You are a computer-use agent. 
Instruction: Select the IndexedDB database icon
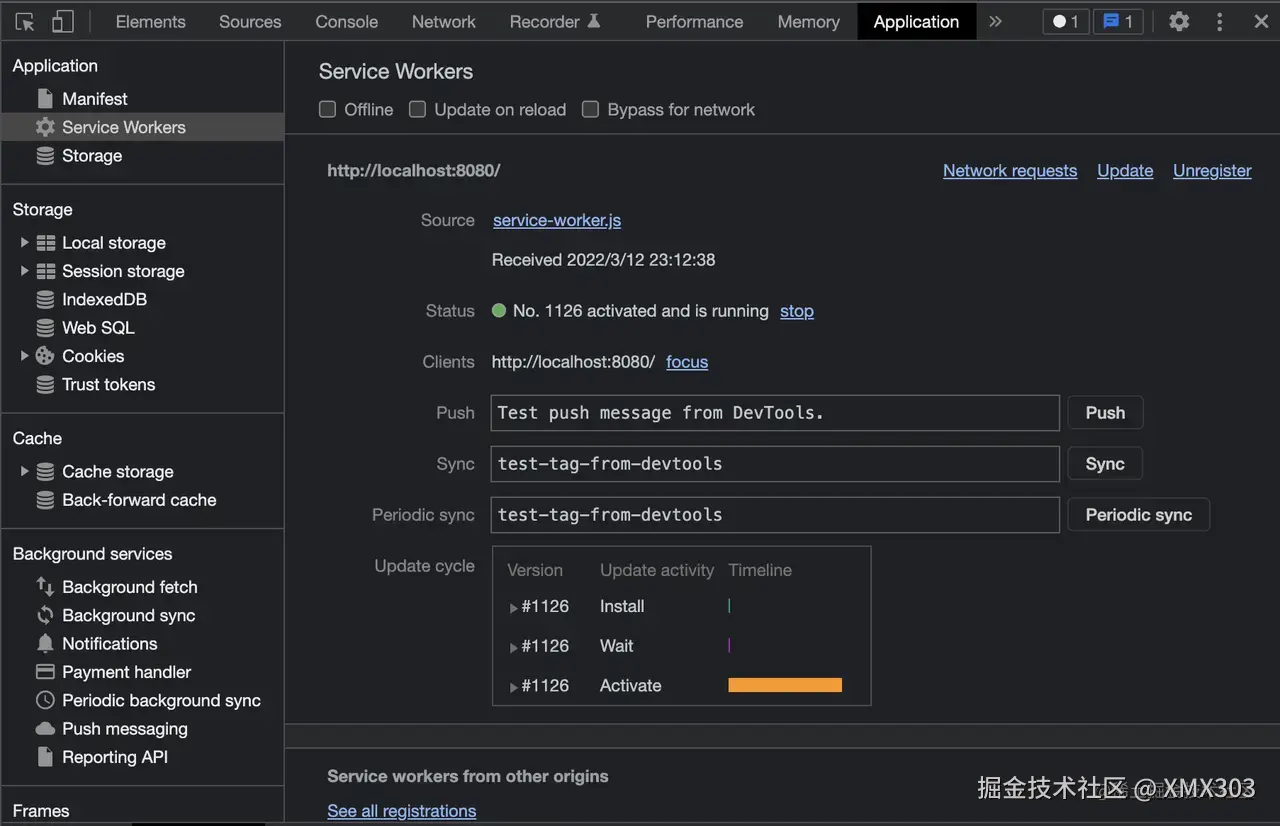[x=45, y=300]
